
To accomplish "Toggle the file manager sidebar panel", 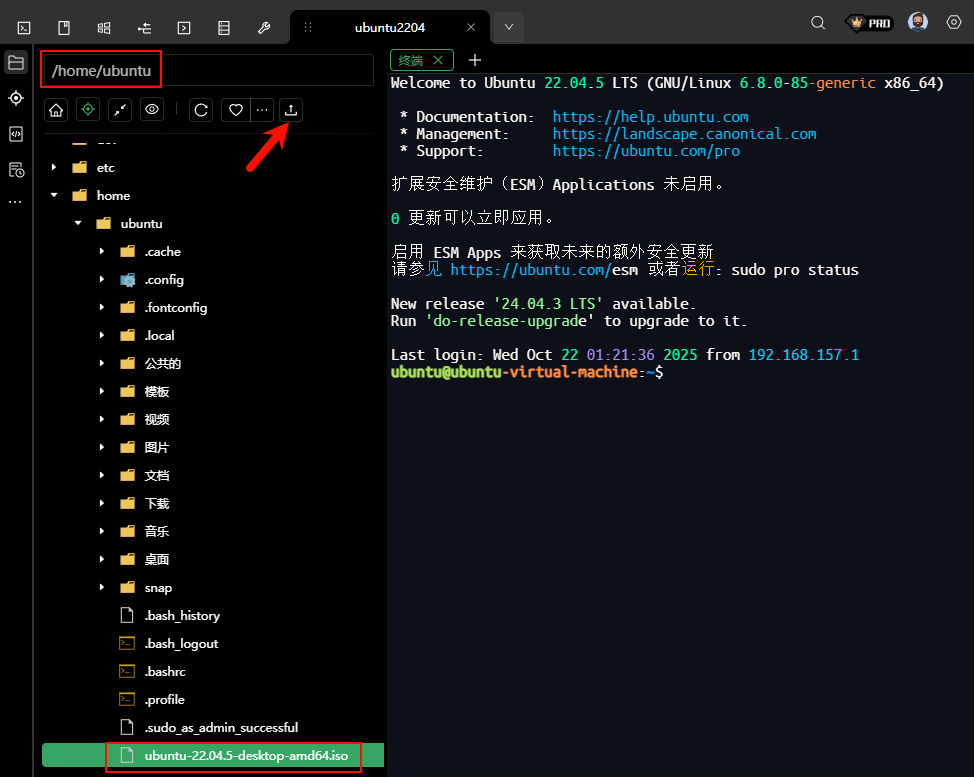I will tap(16, 62).
